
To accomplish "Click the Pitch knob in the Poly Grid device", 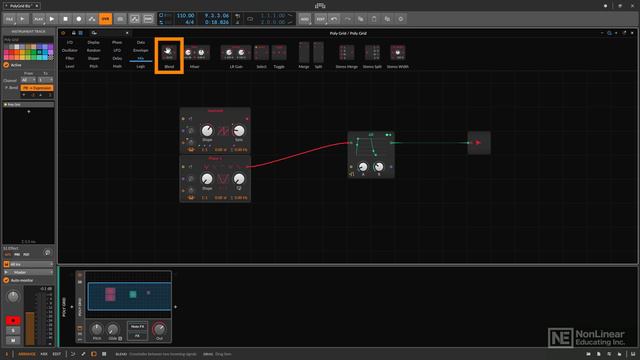I will coord(97,329).
